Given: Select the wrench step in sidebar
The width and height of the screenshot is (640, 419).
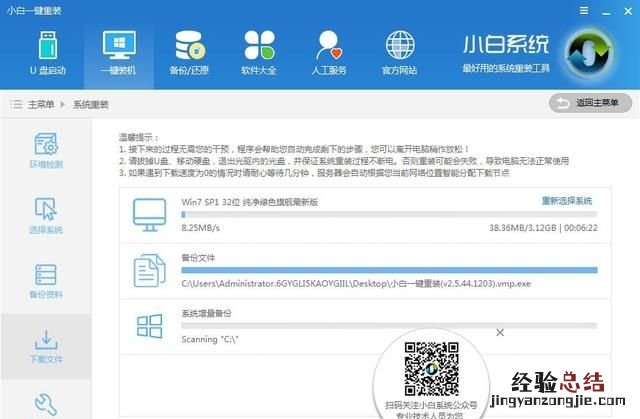Looking at the screenshot, I should (x=46, y=404).
